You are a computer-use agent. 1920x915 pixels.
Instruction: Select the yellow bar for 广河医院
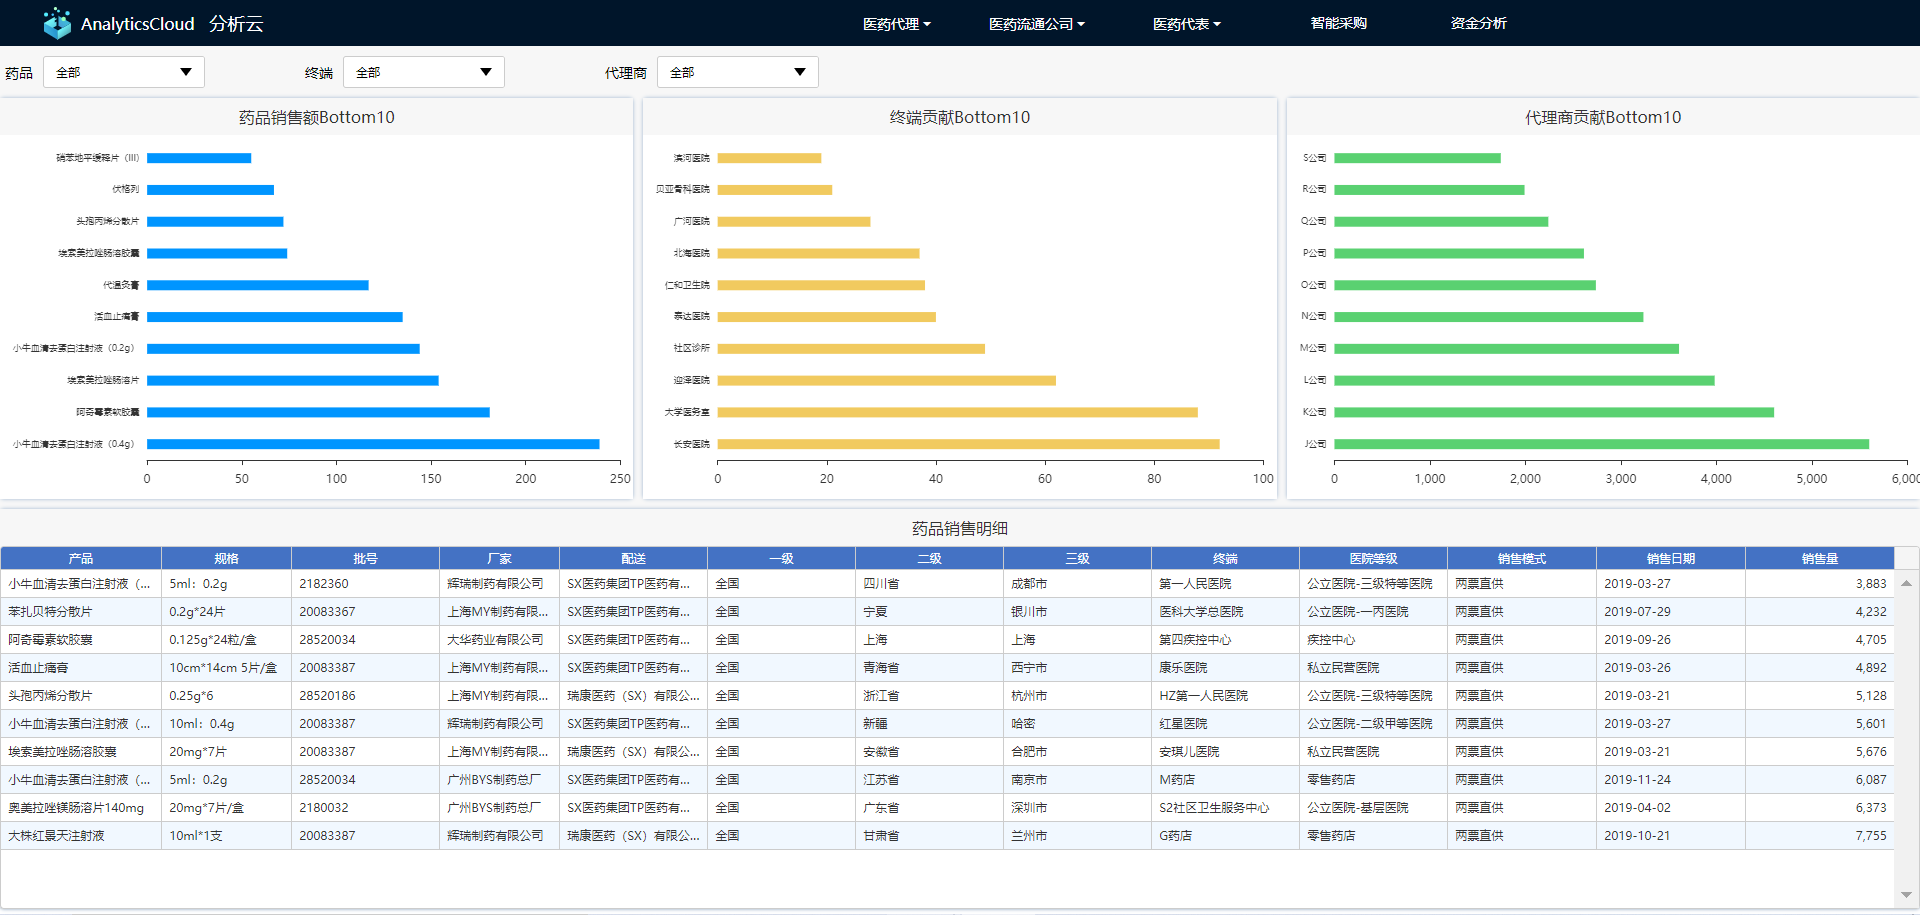(794, 221)
